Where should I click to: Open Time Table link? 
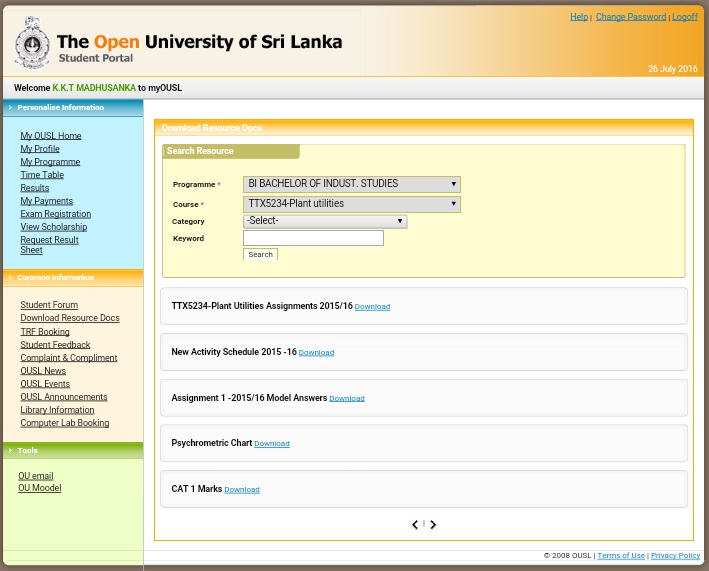[x=42, y=175]
